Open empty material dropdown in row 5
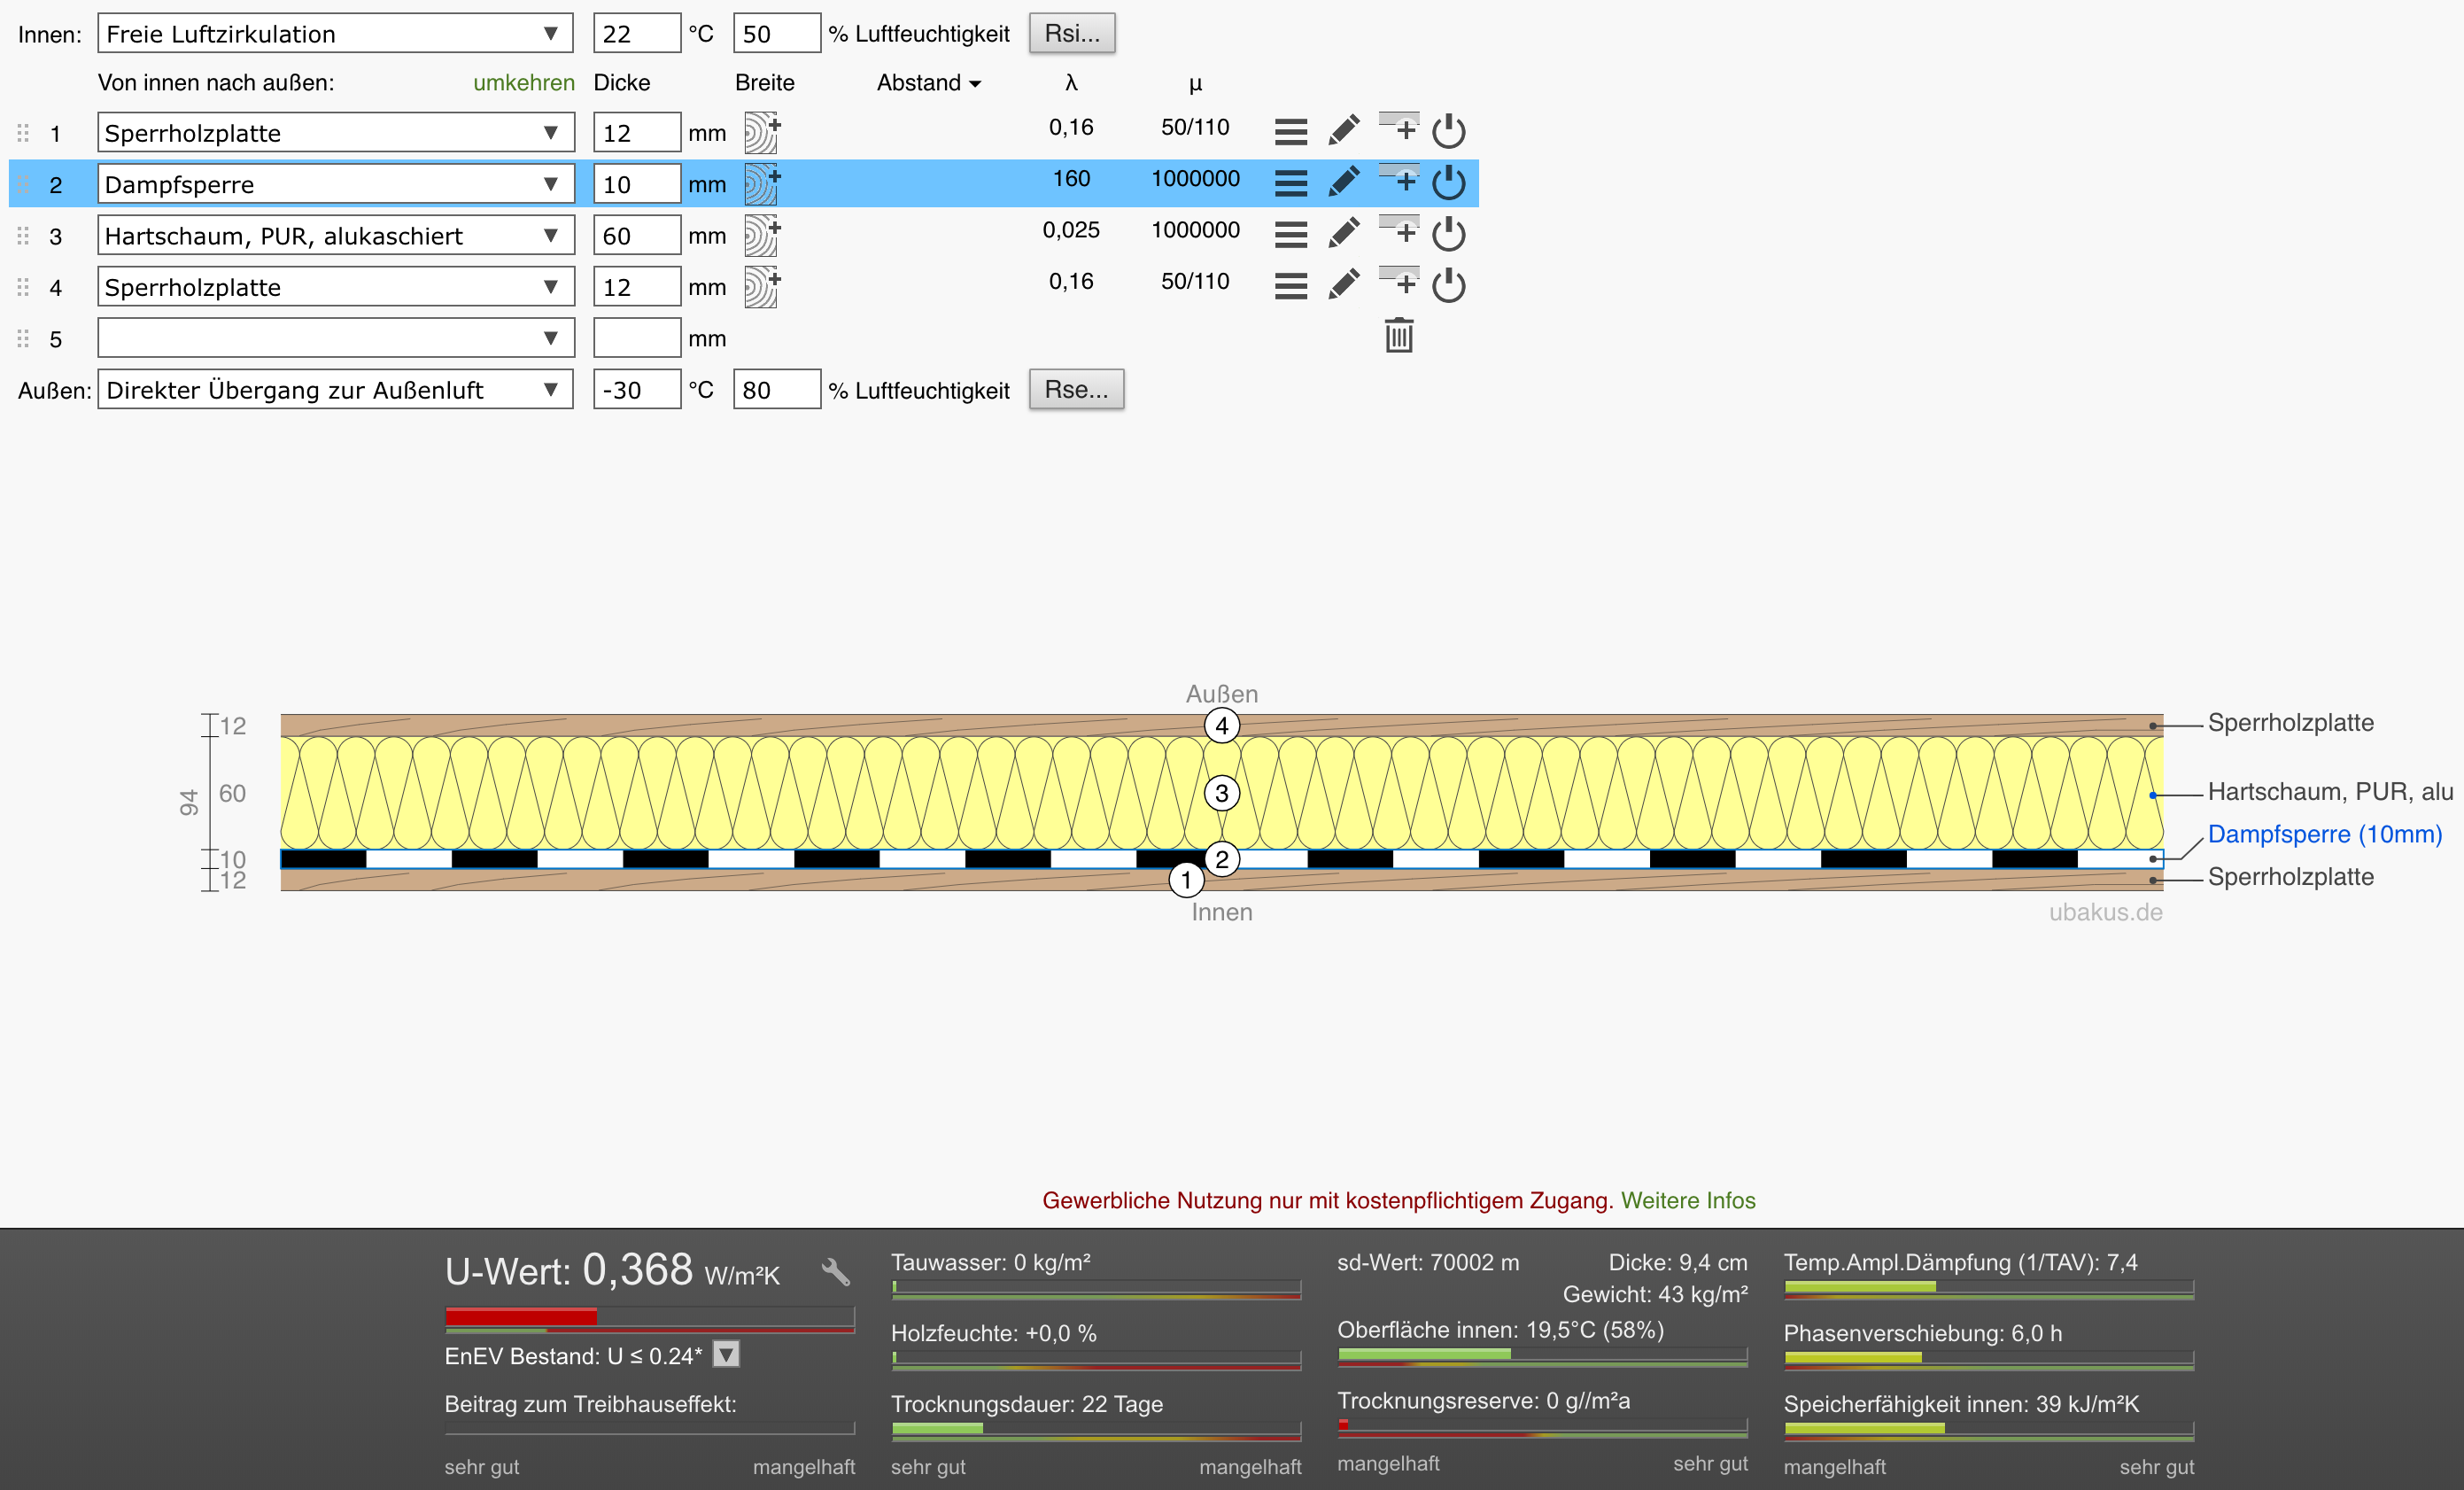Image resolution: width=2464 pixels, height=1490 pixels. [x=335, y=338]
